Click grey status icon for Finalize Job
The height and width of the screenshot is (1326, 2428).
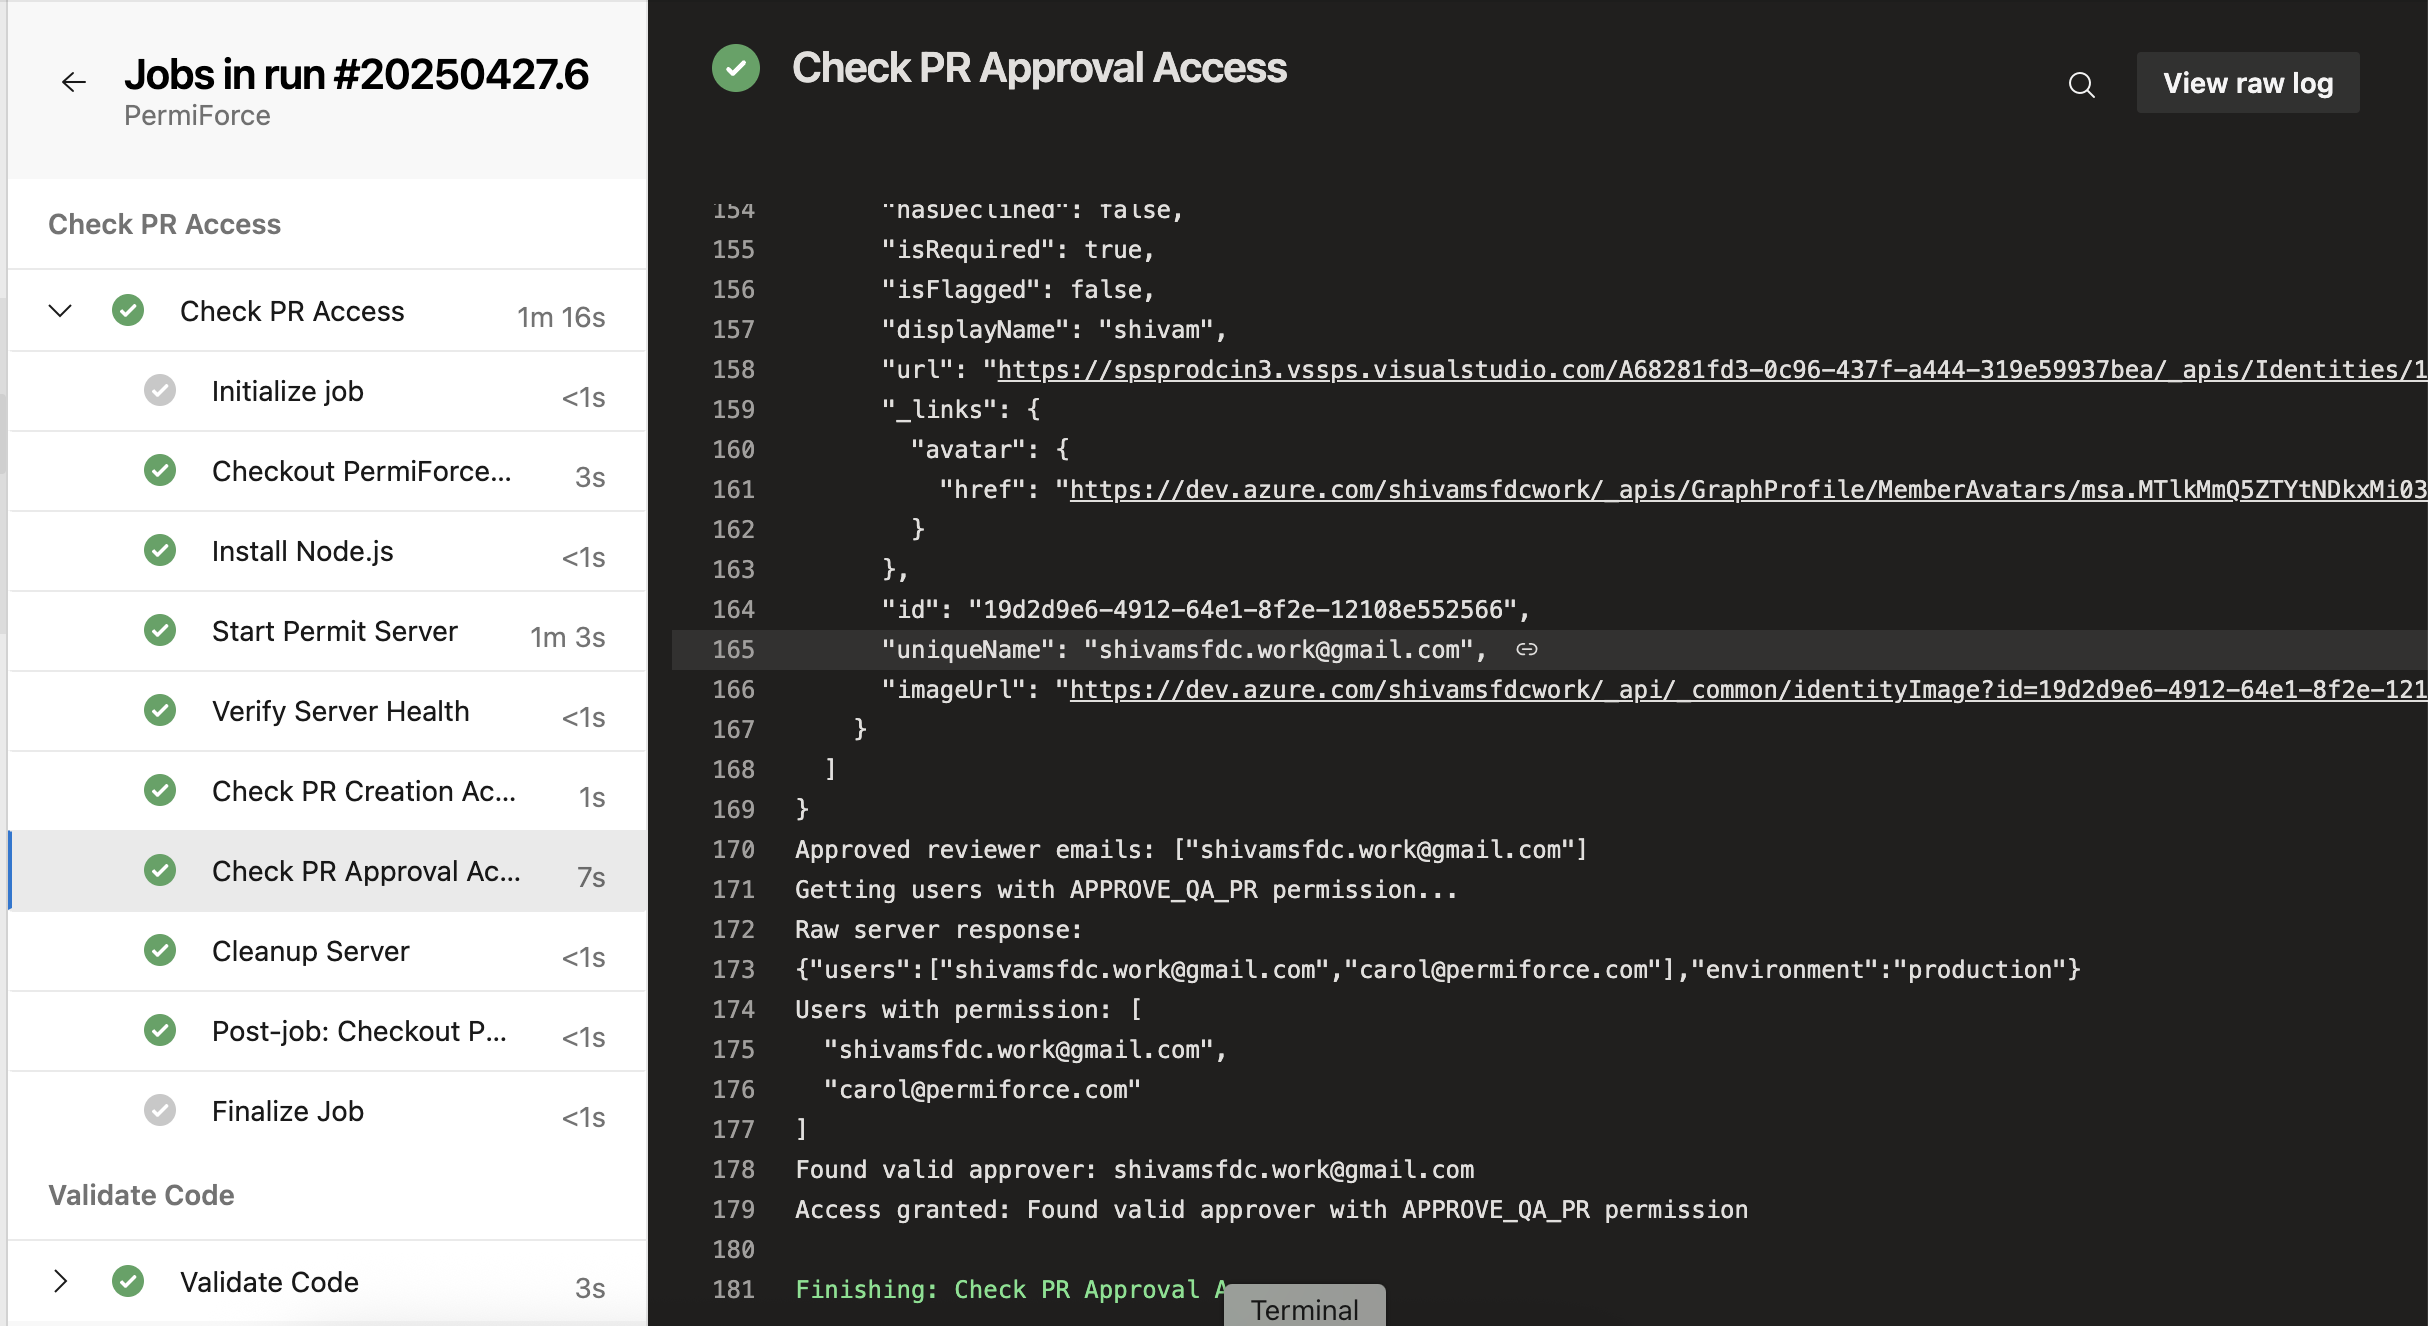[160, 1111]
